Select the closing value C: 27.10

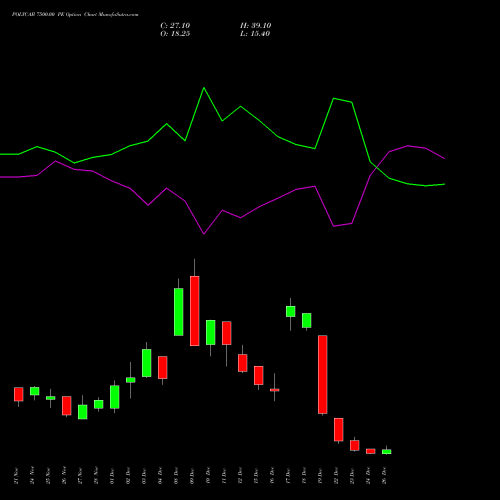click(x=175, y=26)
